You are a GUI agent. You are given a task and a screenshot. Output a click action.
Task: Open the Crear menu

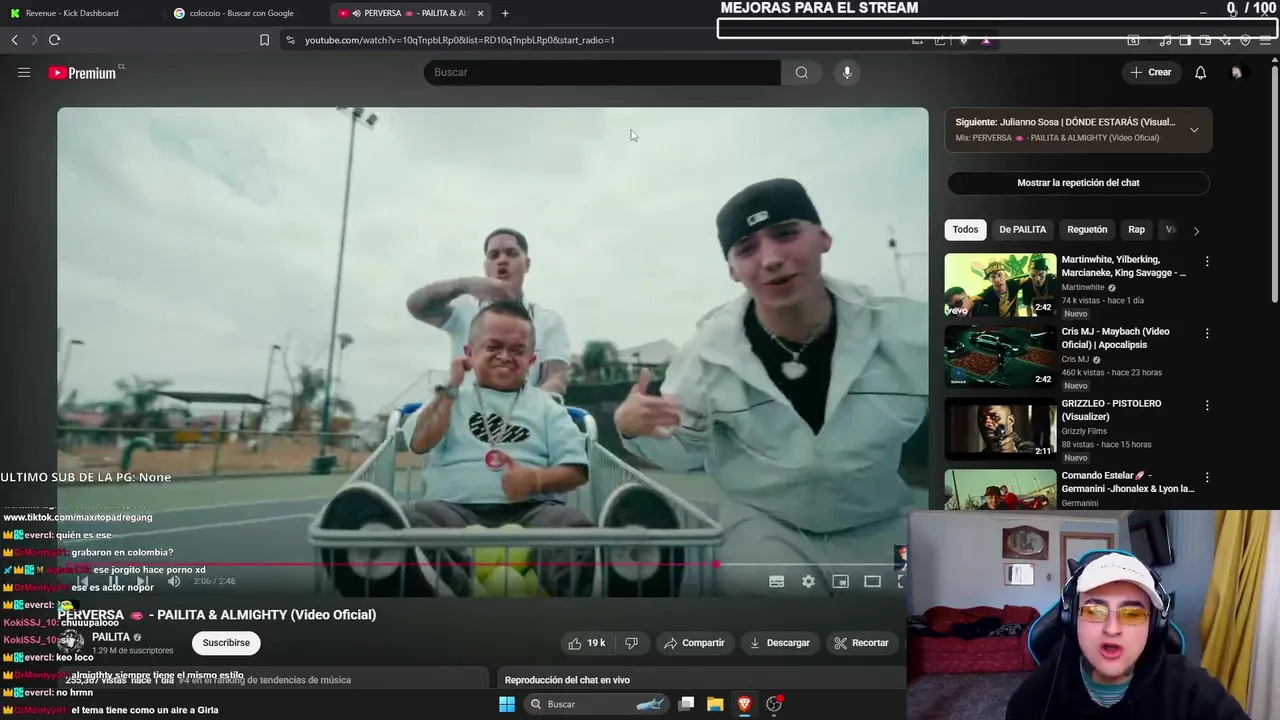pos(1151,72)
